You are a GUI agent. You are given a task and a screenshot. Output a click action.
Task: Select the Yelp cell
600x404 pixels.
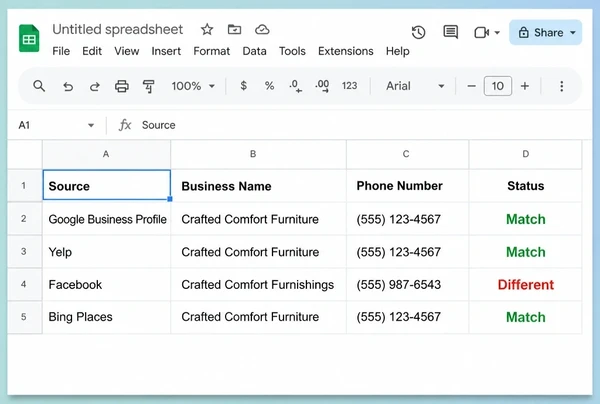(106, 252)
